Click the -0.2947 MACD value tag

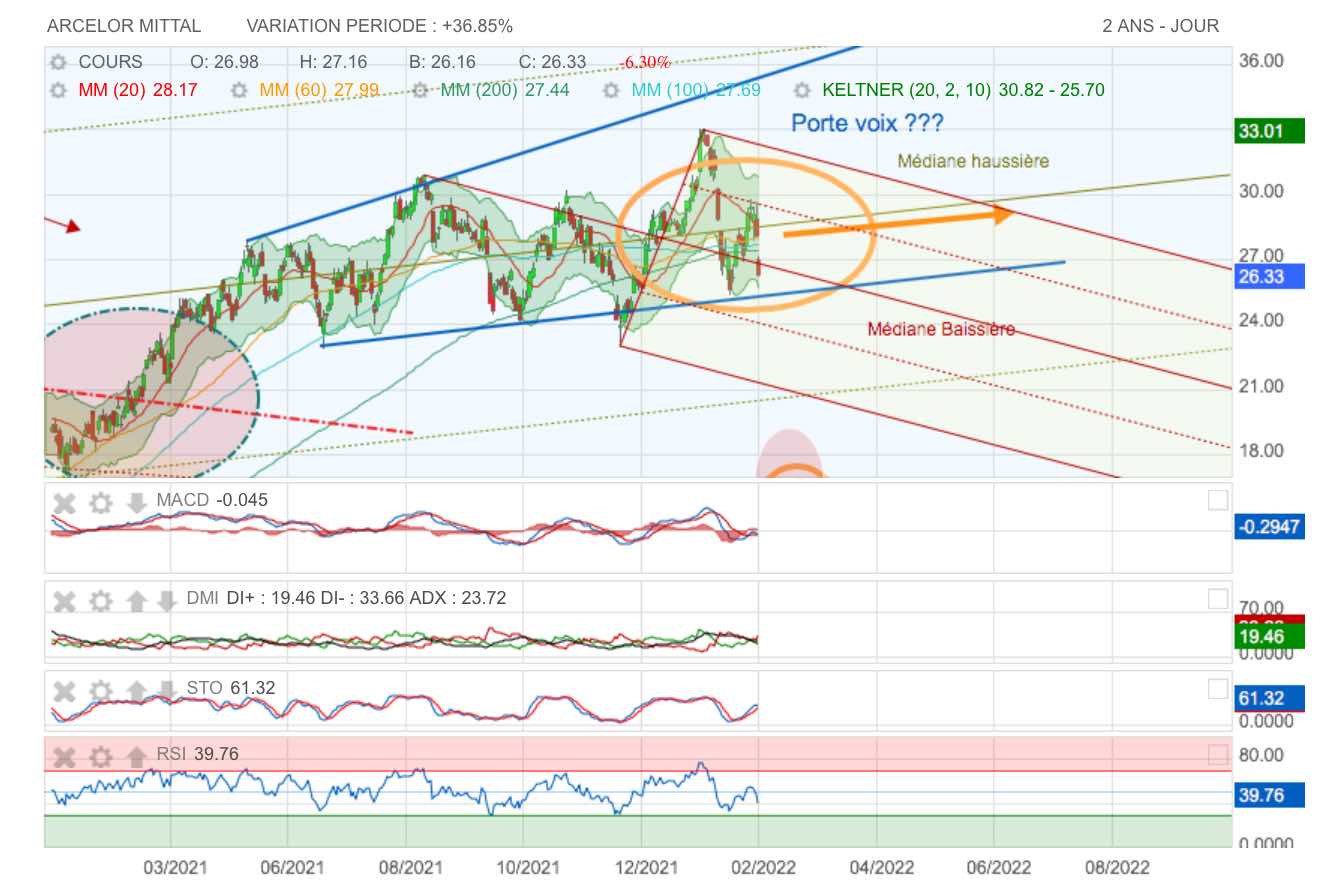[1270, 526]
